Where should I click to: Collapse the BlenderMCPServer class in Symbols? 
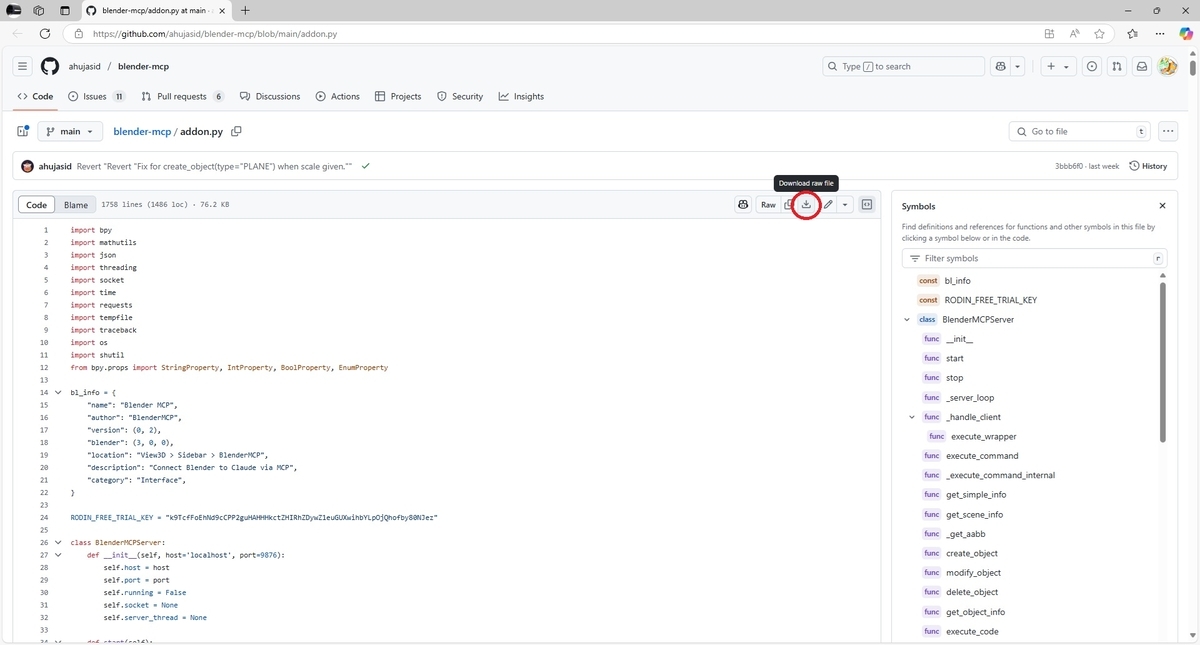(908, 319)
